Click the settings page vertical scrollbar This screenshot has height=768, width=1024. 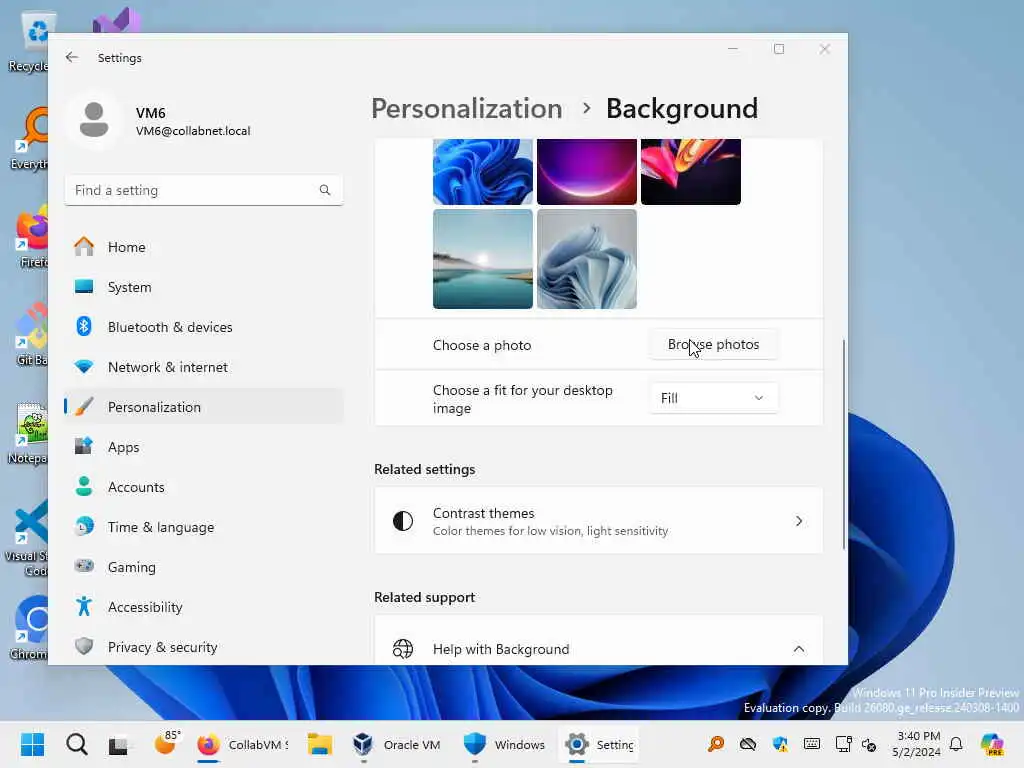click(x=844, y=444)
